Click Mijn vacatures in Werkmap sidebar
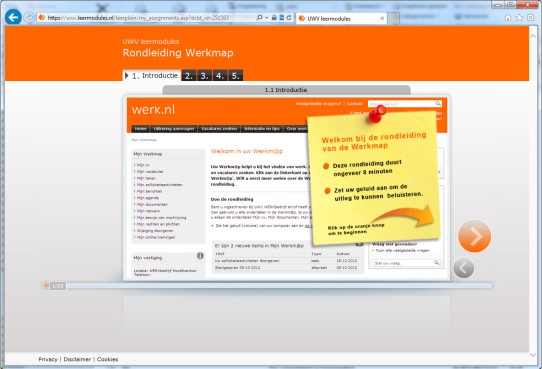Screen dimensions: 542x369 pyautogui.click(x=150, y=172)
